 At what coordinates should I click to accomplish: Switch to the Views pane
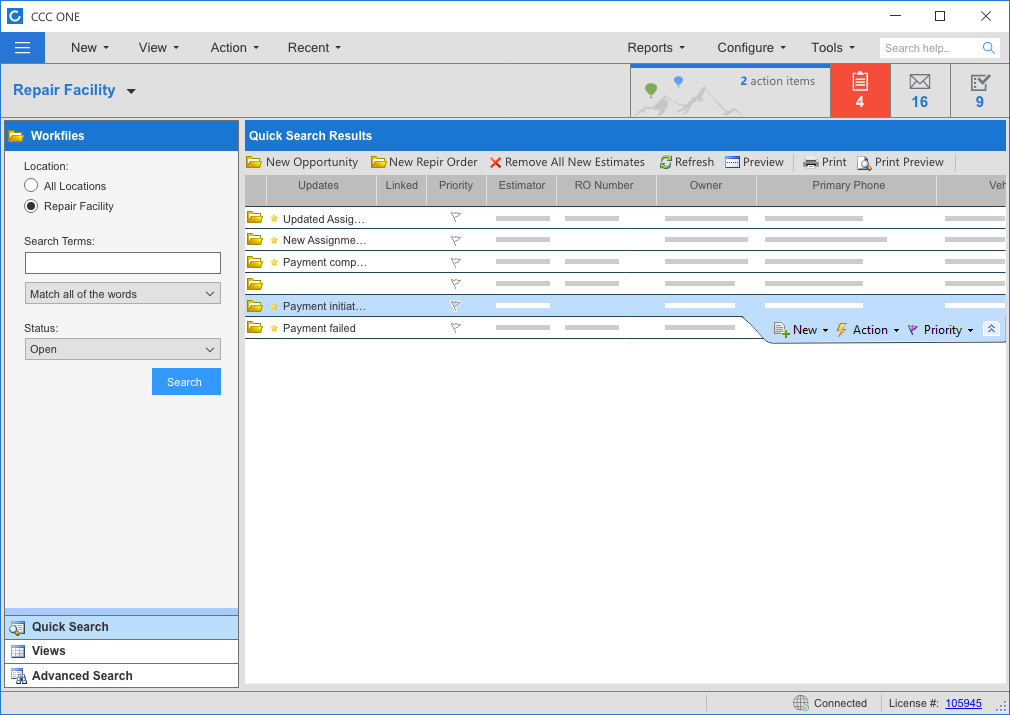[122, 651]
